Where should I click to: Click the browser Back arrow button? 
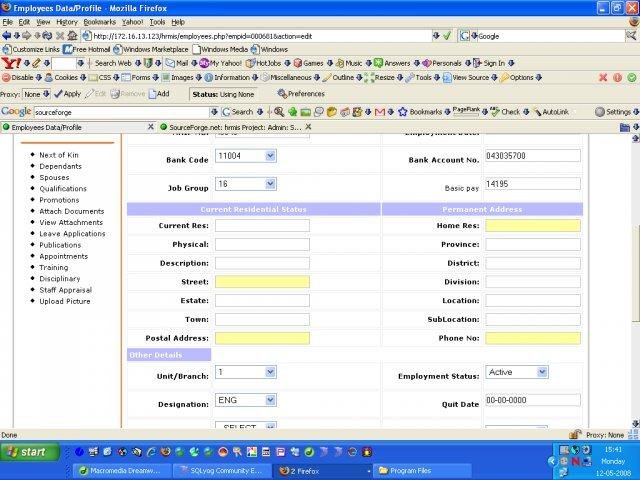(7, 36)
